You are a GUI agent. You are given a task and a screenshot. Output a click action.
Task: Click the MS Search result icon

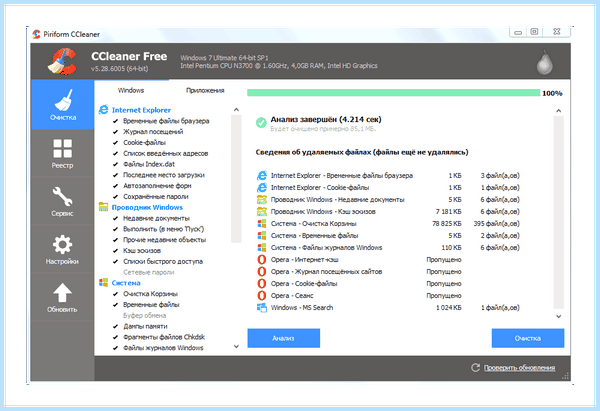point(262,307)
